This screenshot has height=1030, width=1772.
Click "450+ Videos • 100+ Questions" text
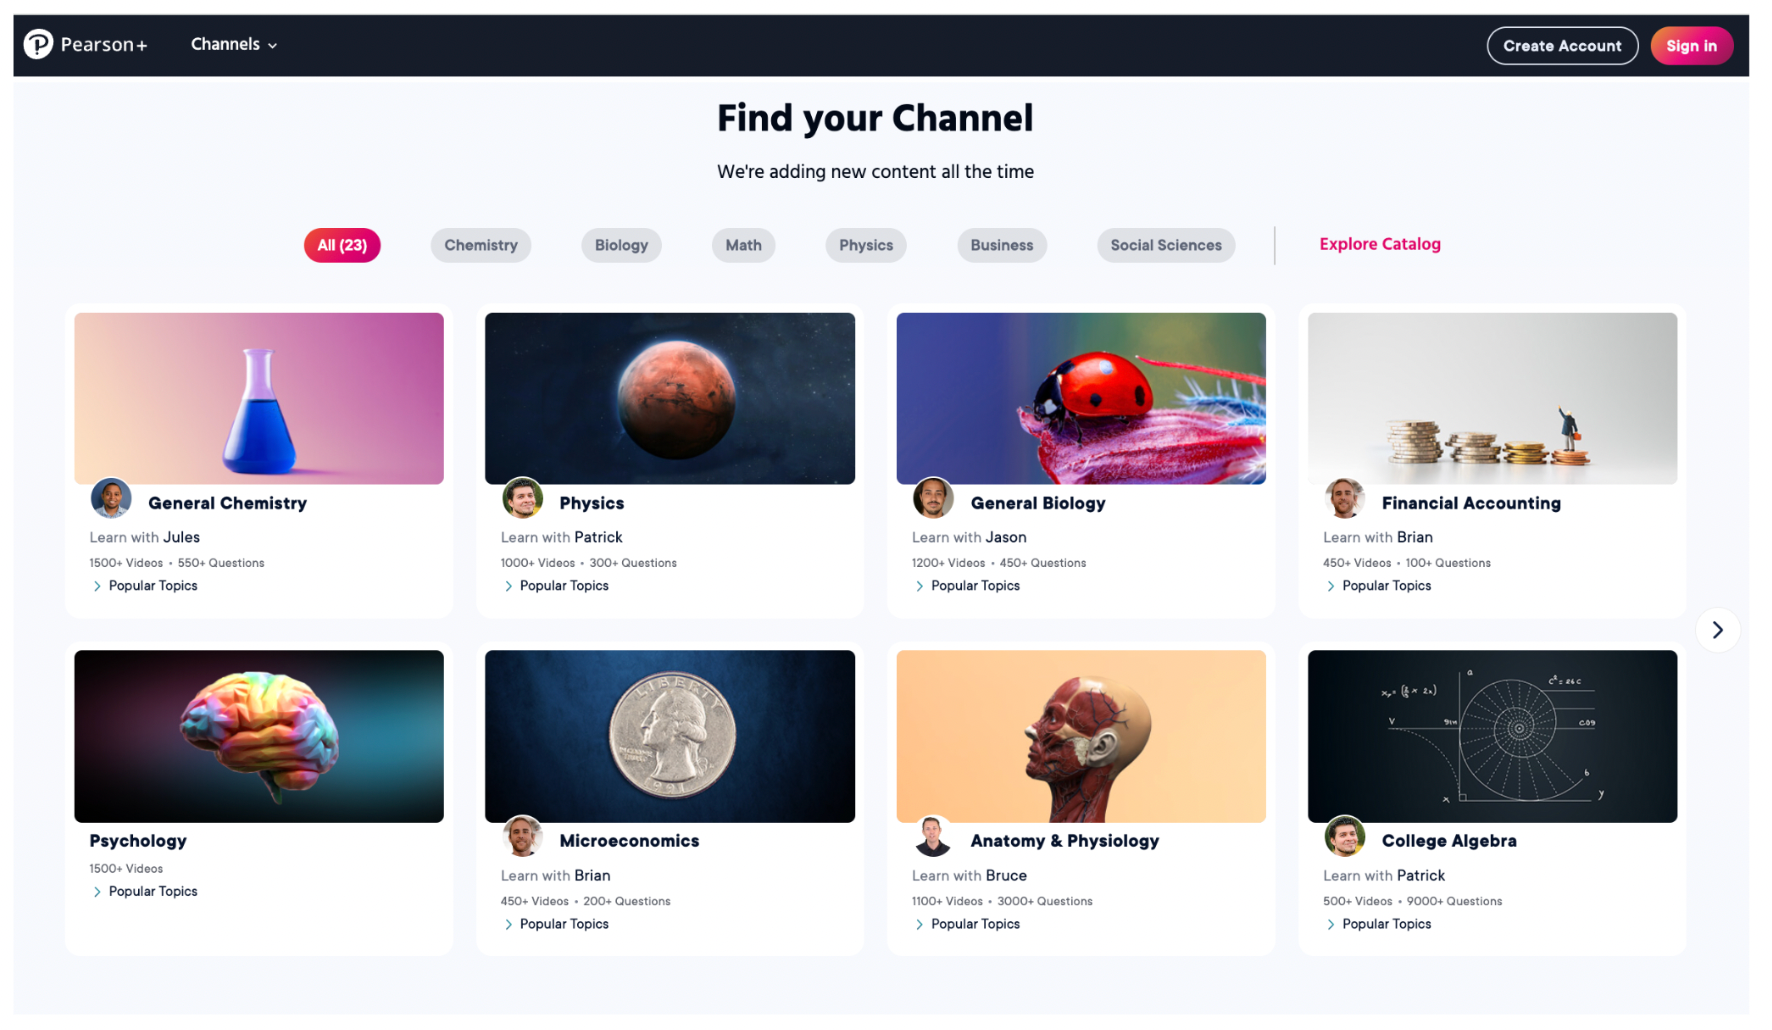pos(1407,563)
